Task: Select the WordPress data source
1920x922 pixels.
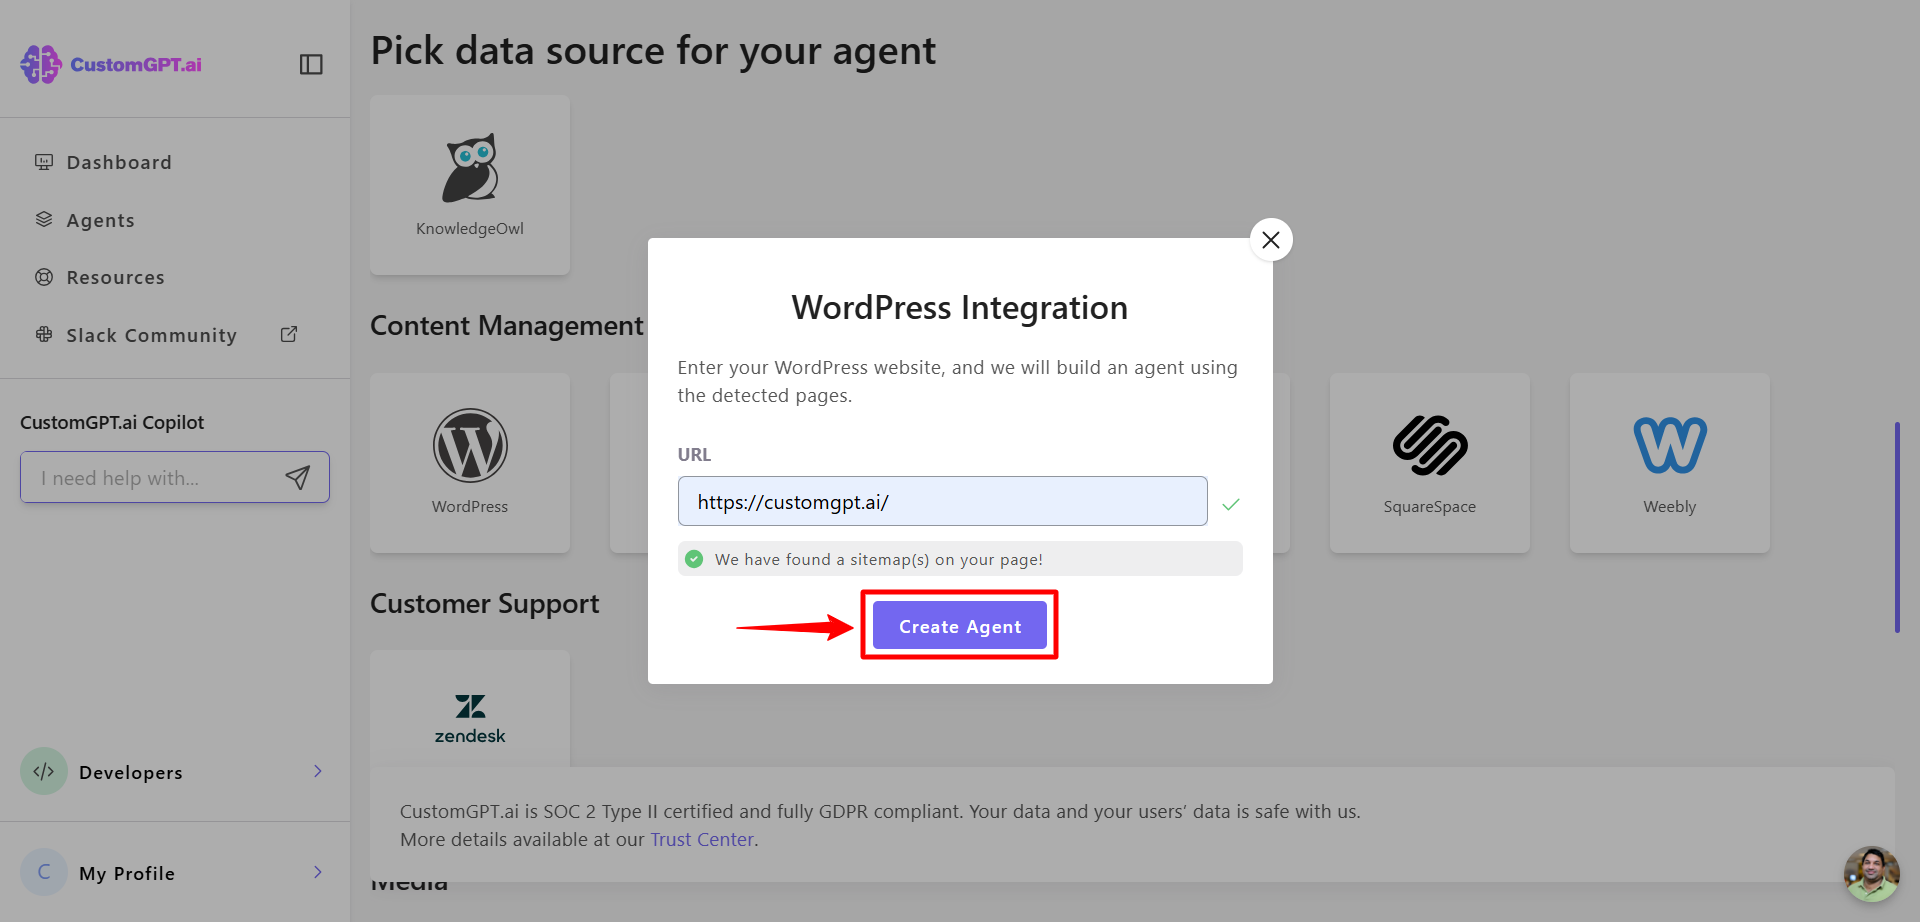Action: [470, 463]
